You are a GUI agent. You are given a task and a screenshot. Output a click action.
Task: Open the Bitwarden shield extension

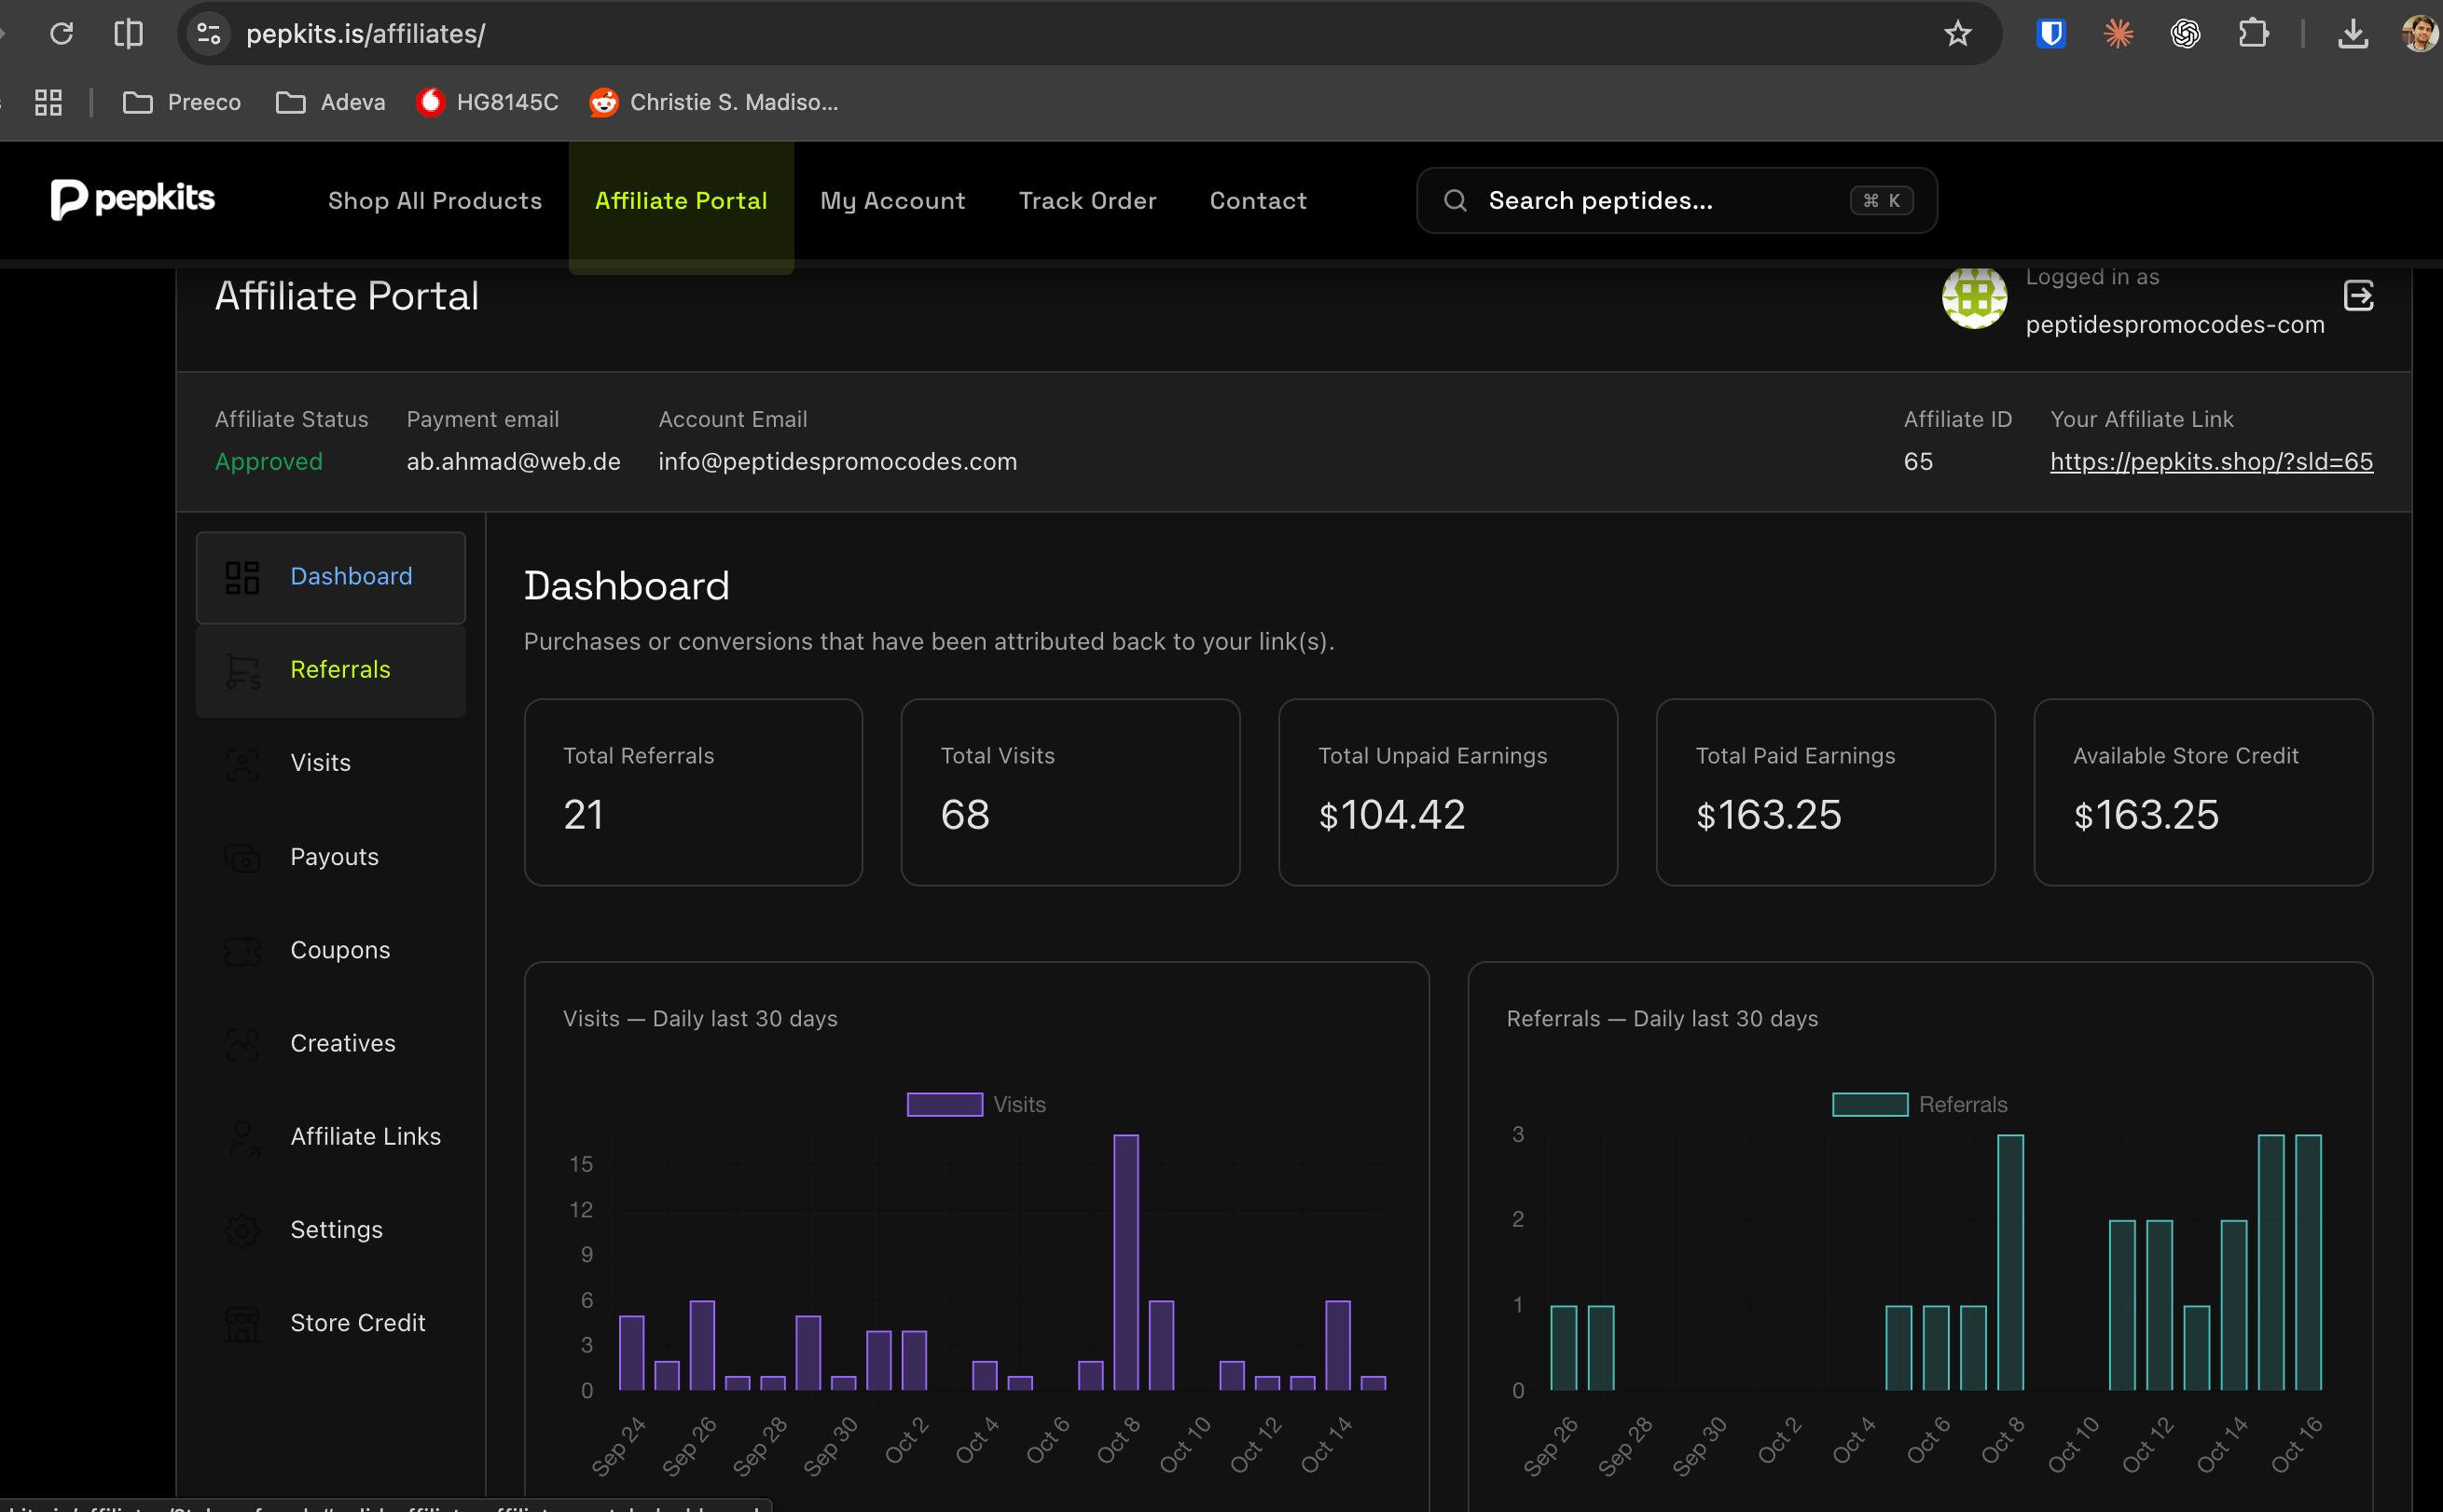pos(2051,34)
